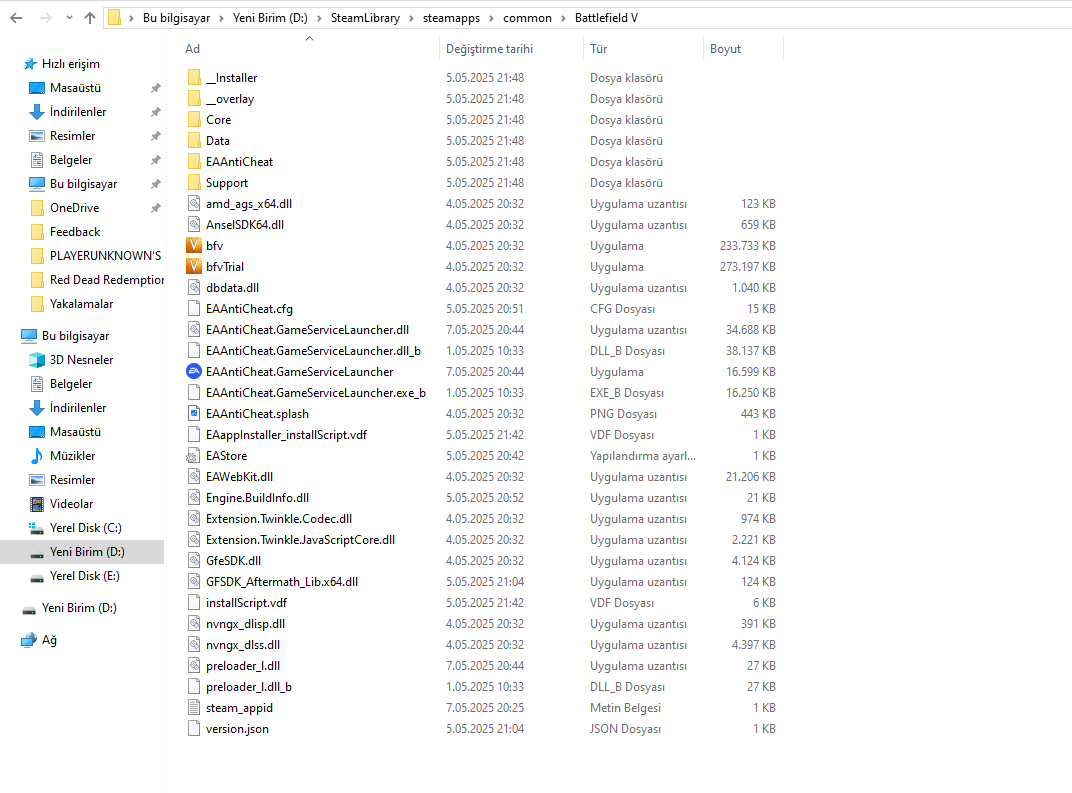Open 'Masaüstü' under quick access
The width and height of the screenshot is (1072, 793).
click(75, 88)
